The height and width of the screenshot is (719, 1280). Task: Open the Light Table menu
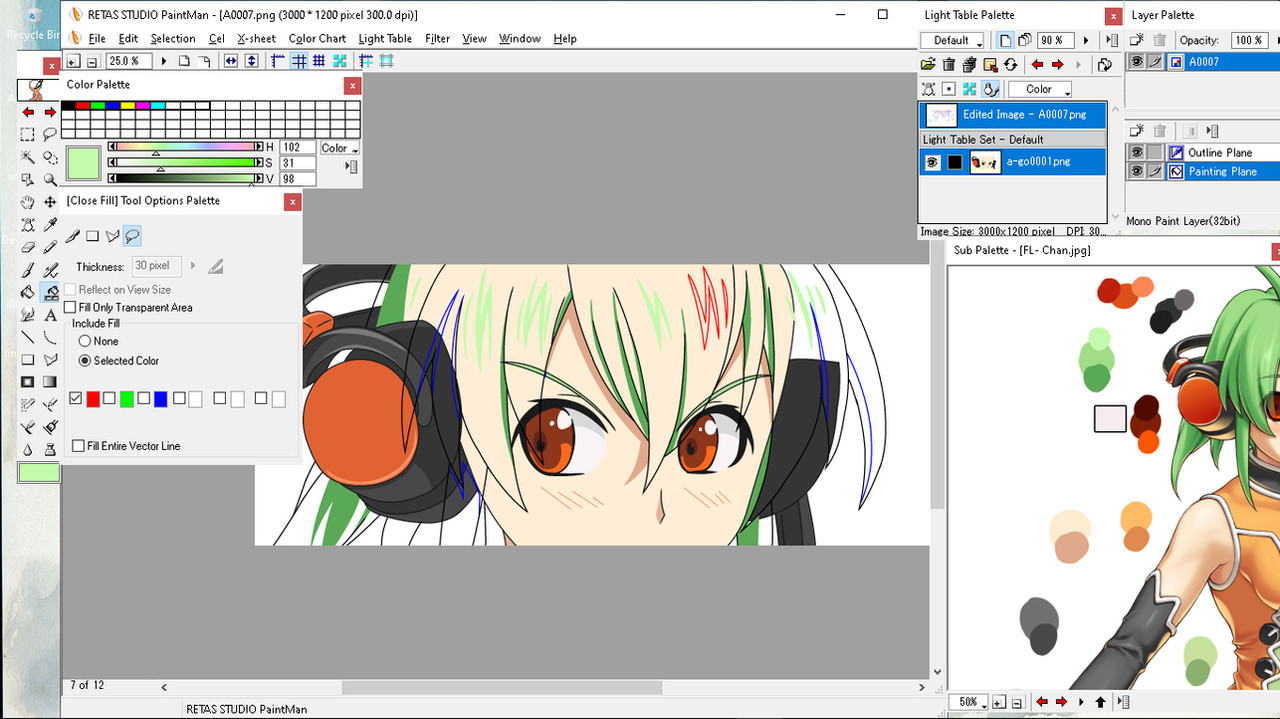[x=385, y=39]
